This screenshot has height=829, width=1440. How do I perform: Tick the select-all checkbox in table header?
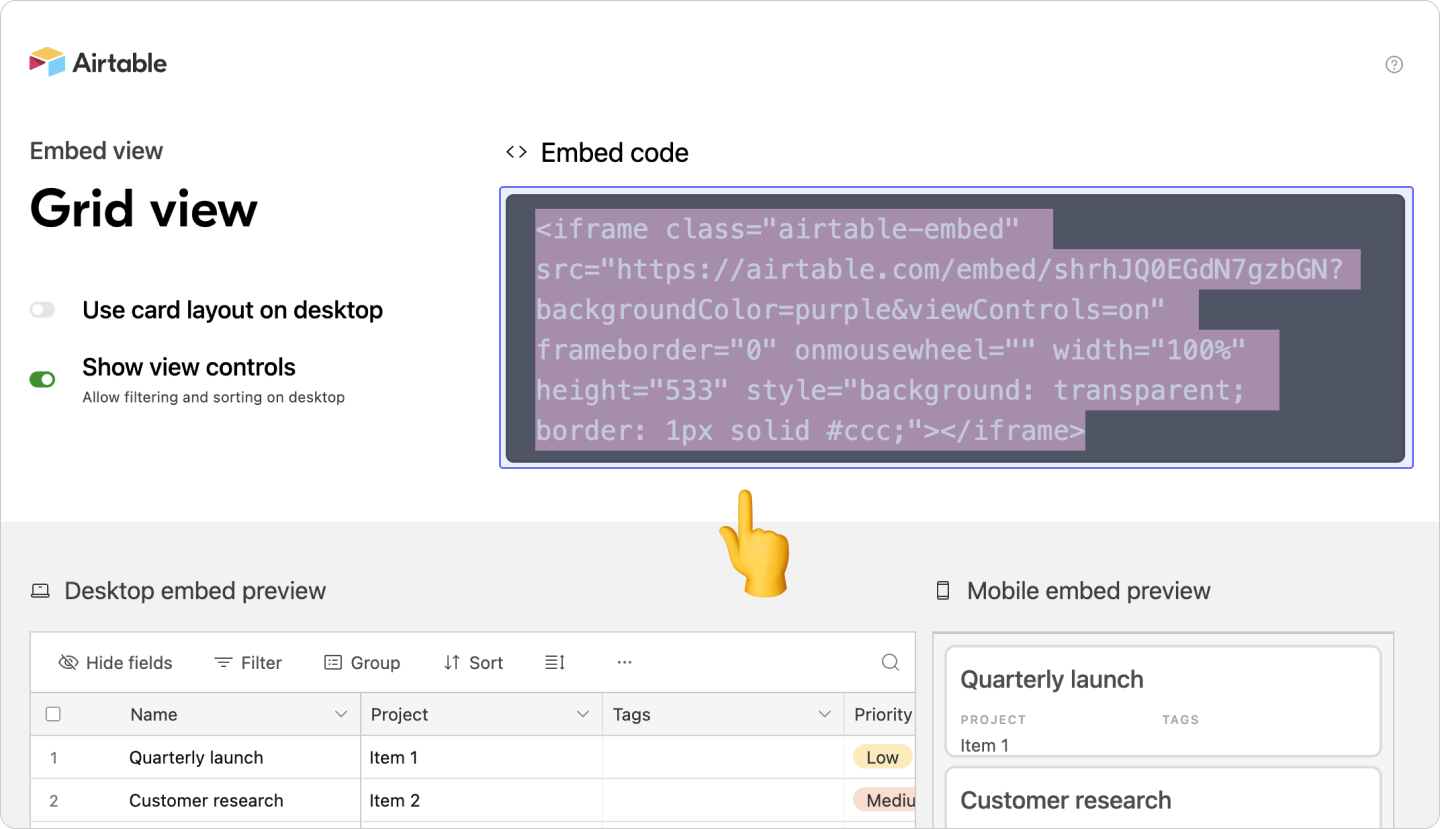pos(53,714)
